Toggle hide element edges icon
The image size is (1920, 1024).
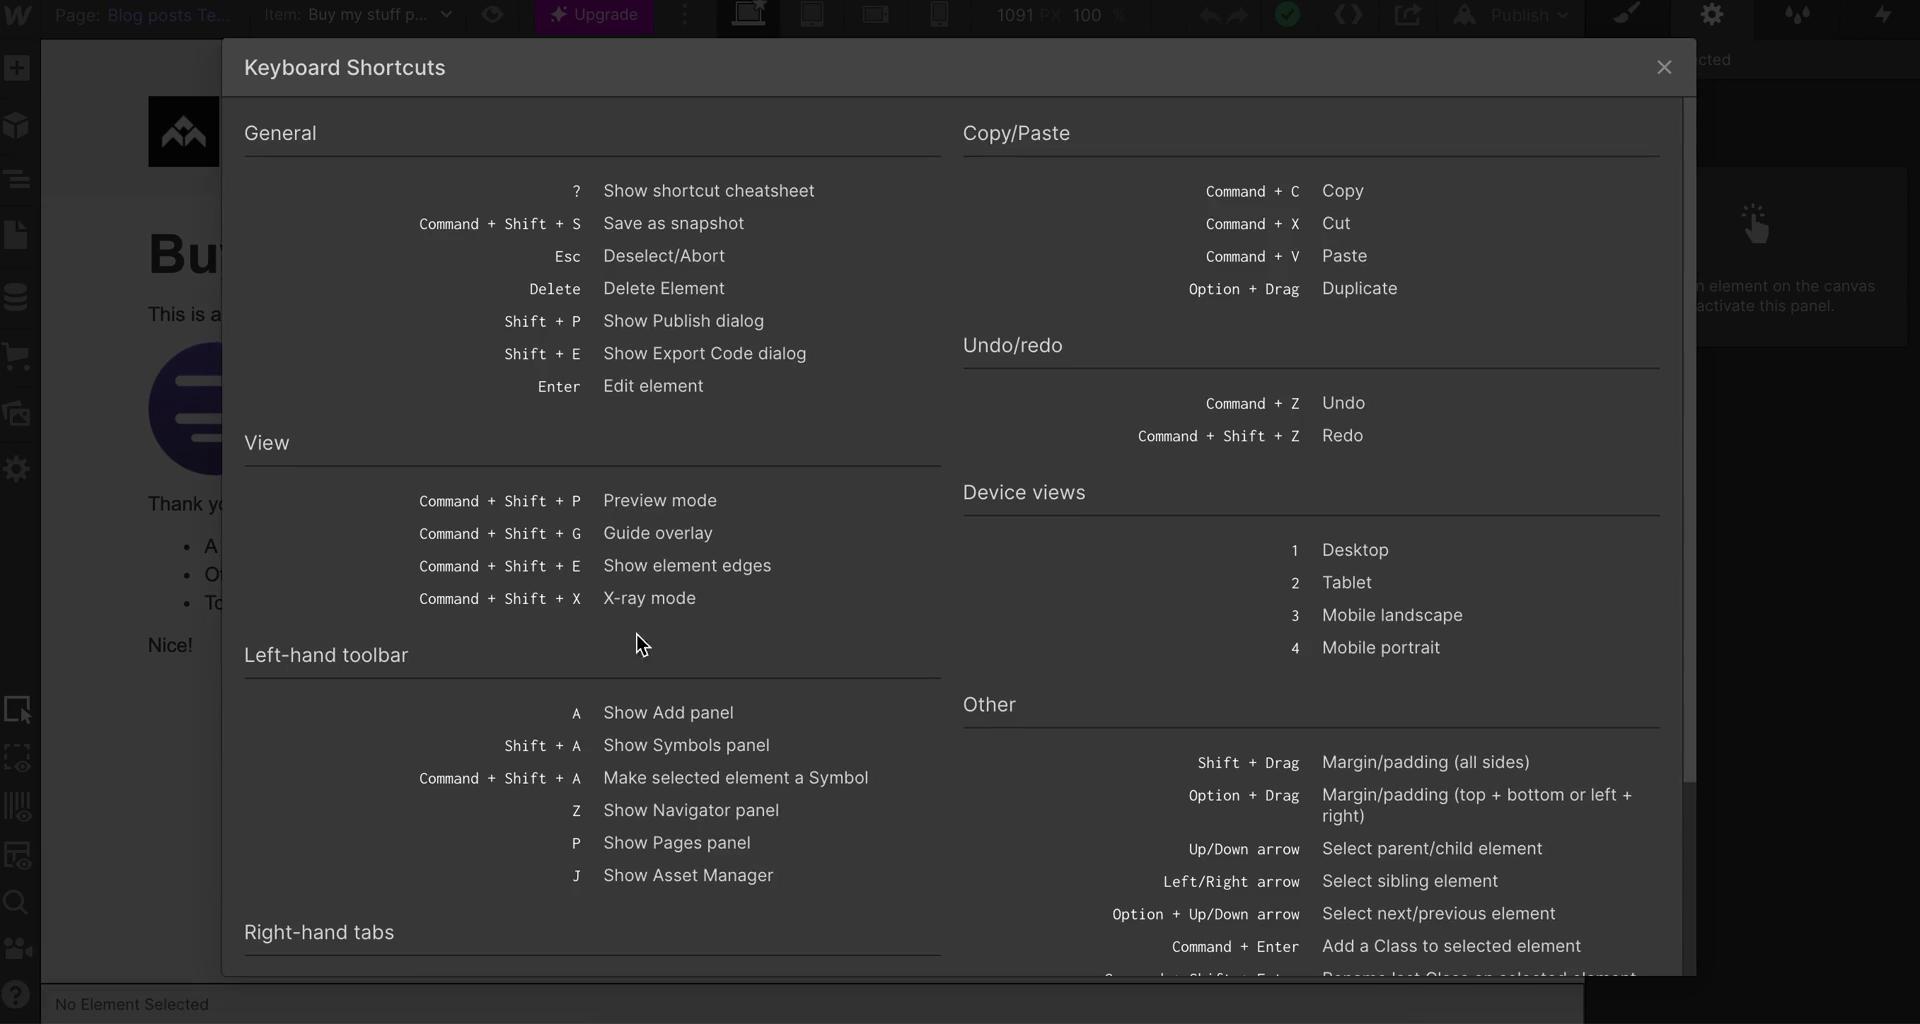coord(17,758)
